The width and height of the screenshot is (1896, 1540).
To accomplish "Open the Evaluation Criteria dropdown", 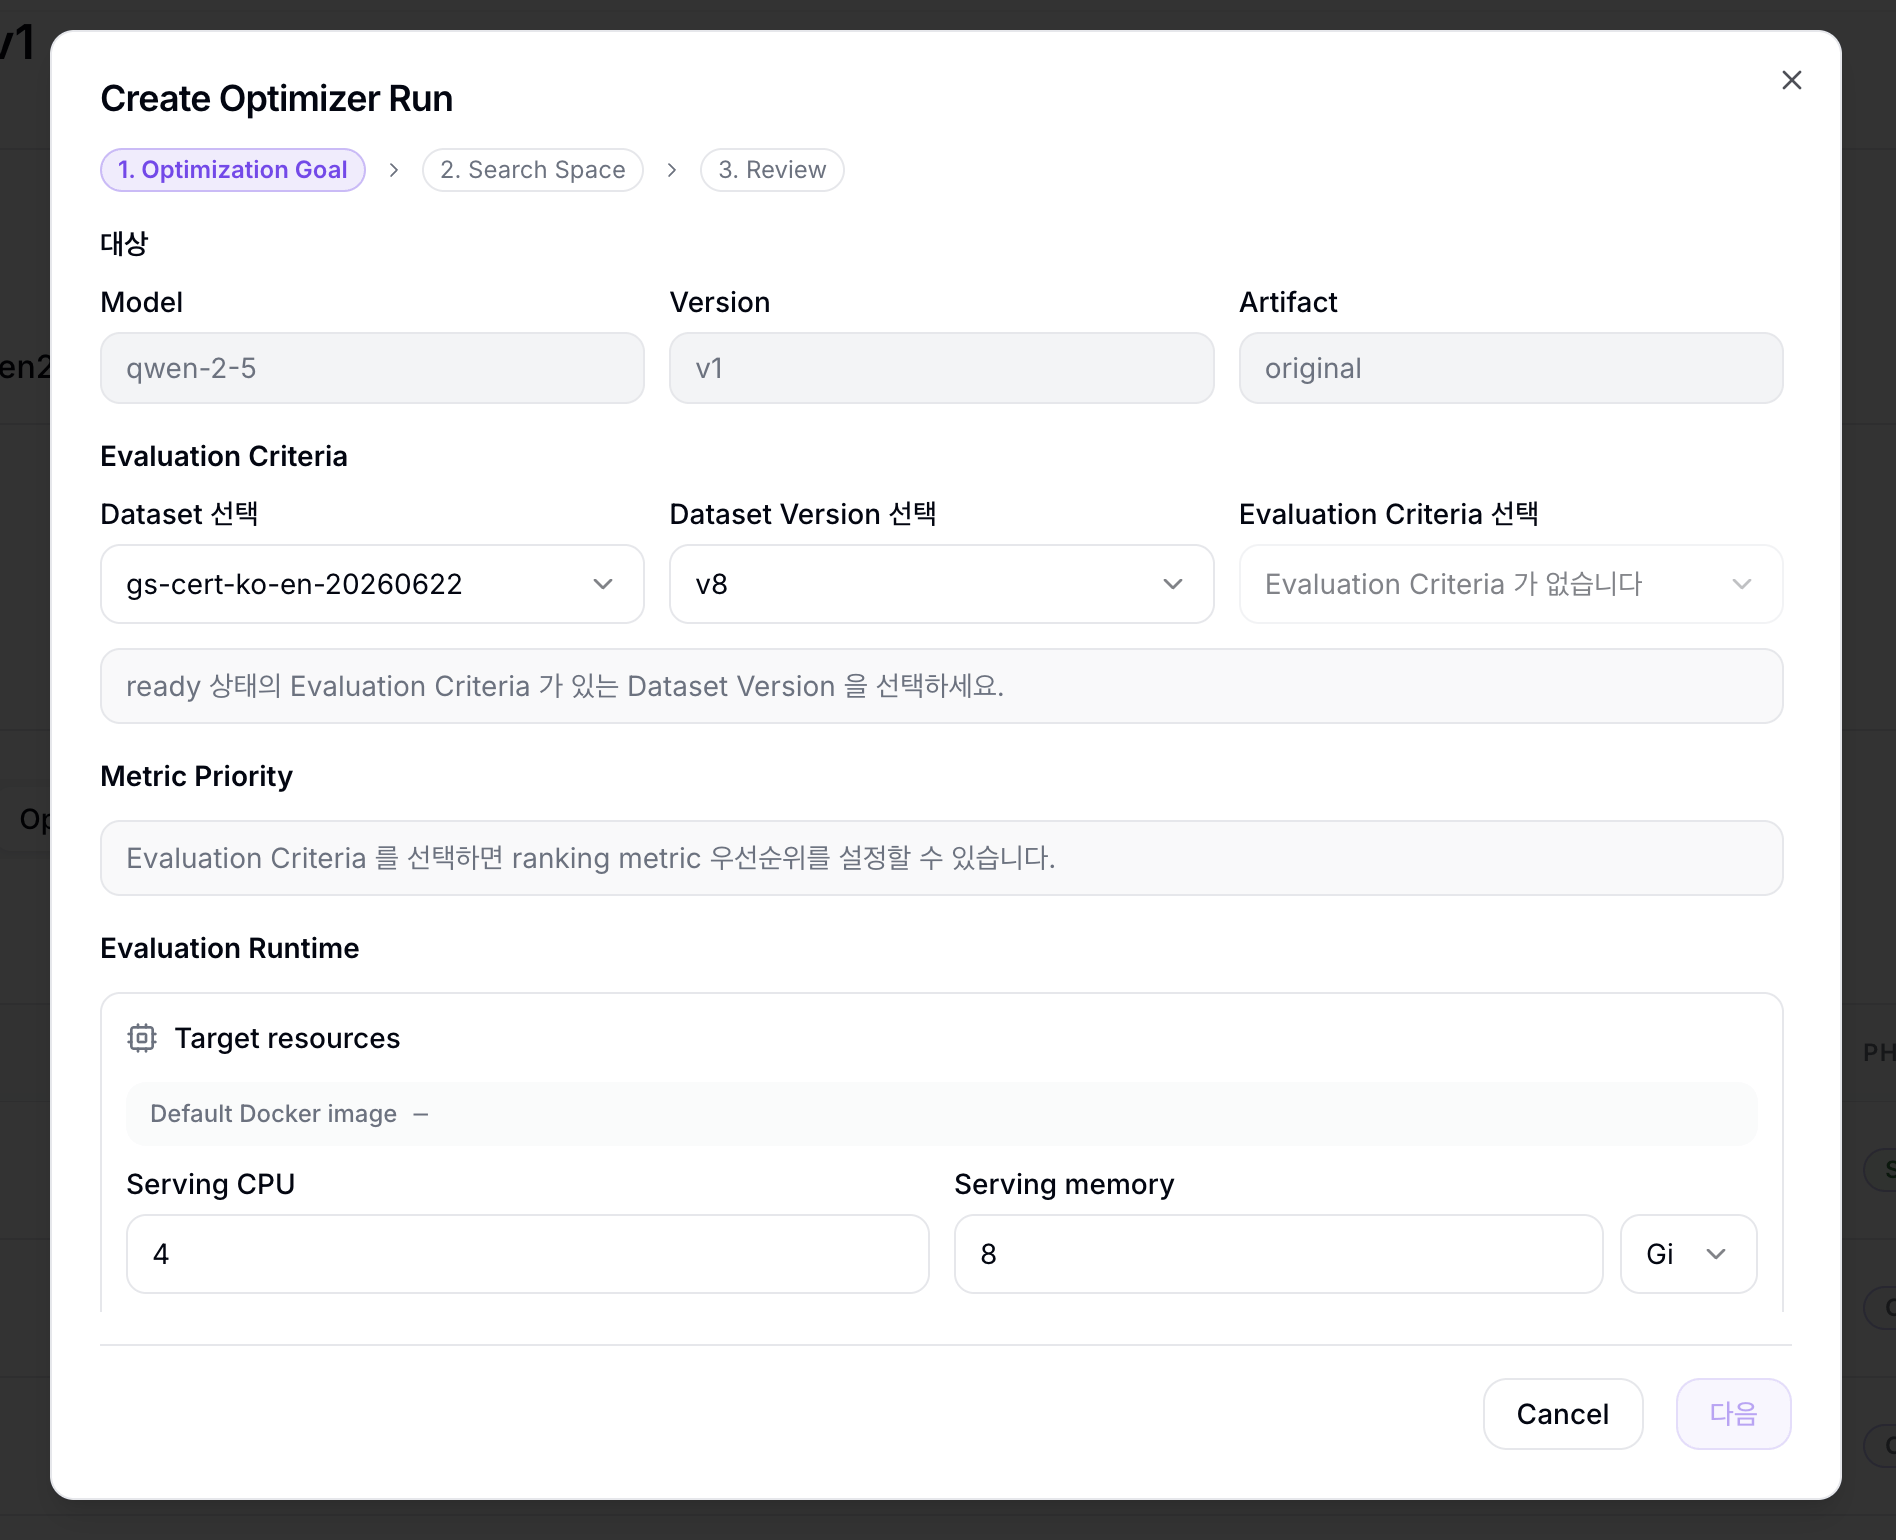I will [x=1511, y=584].
